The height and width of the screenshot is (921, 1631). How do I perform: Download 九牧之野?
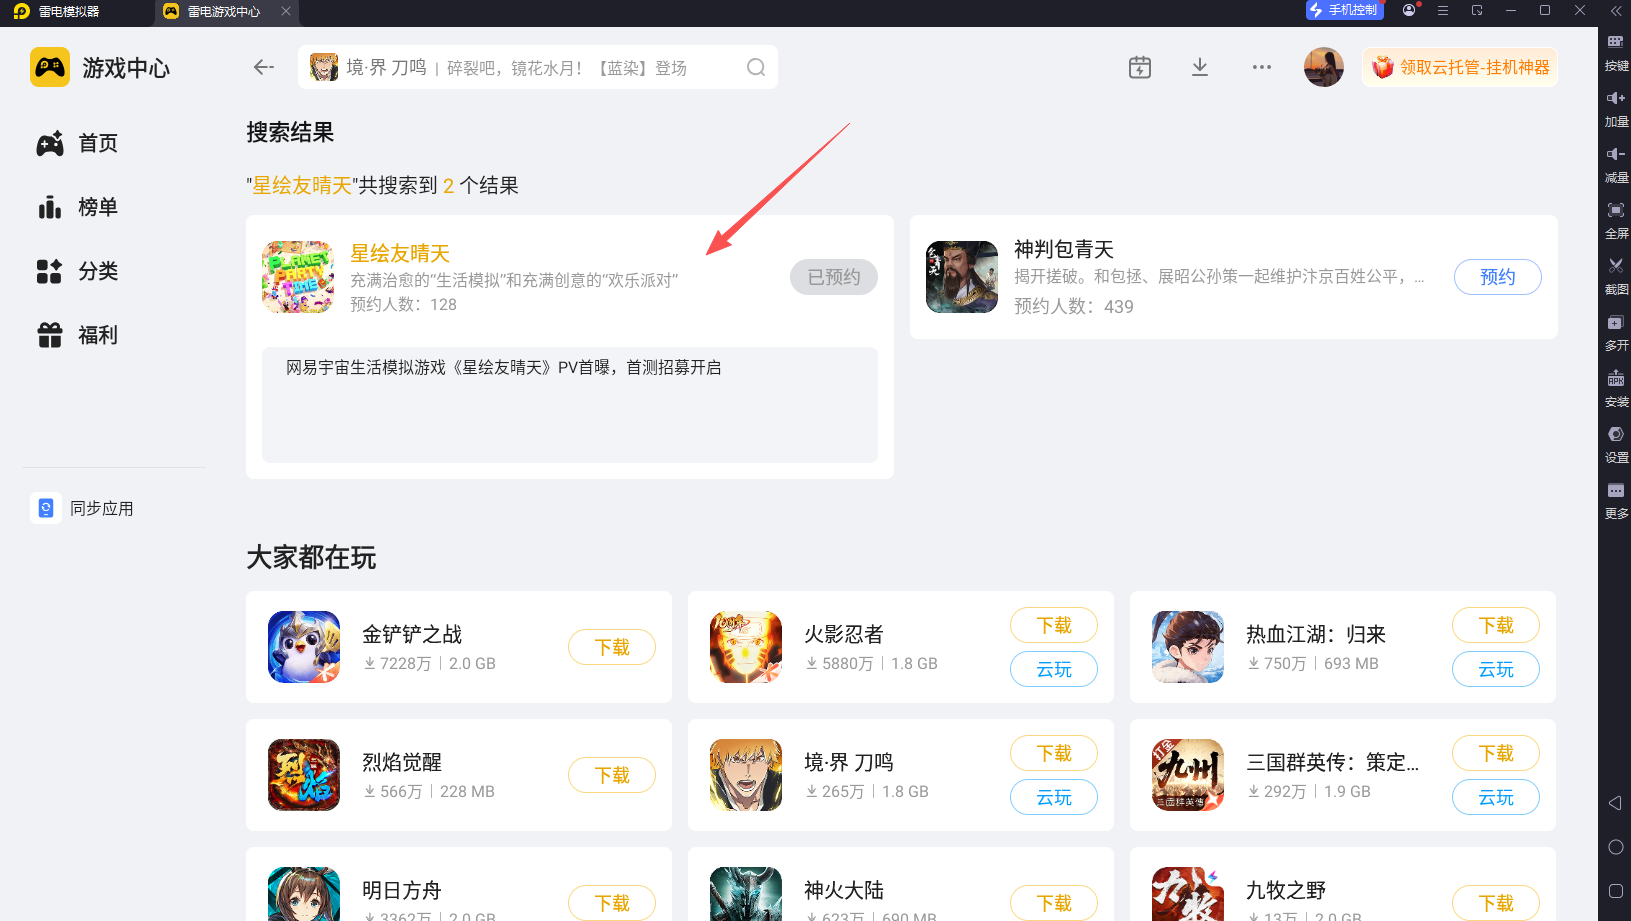1496,903
